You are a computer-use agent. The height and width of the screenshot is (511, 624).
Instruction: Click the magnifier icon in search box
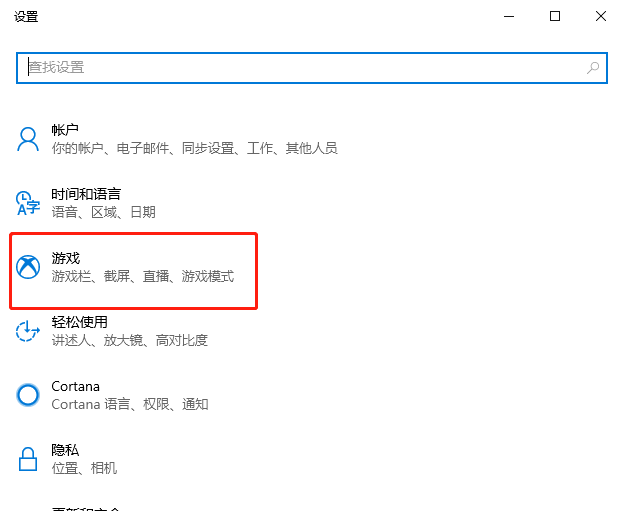[593, 68]
